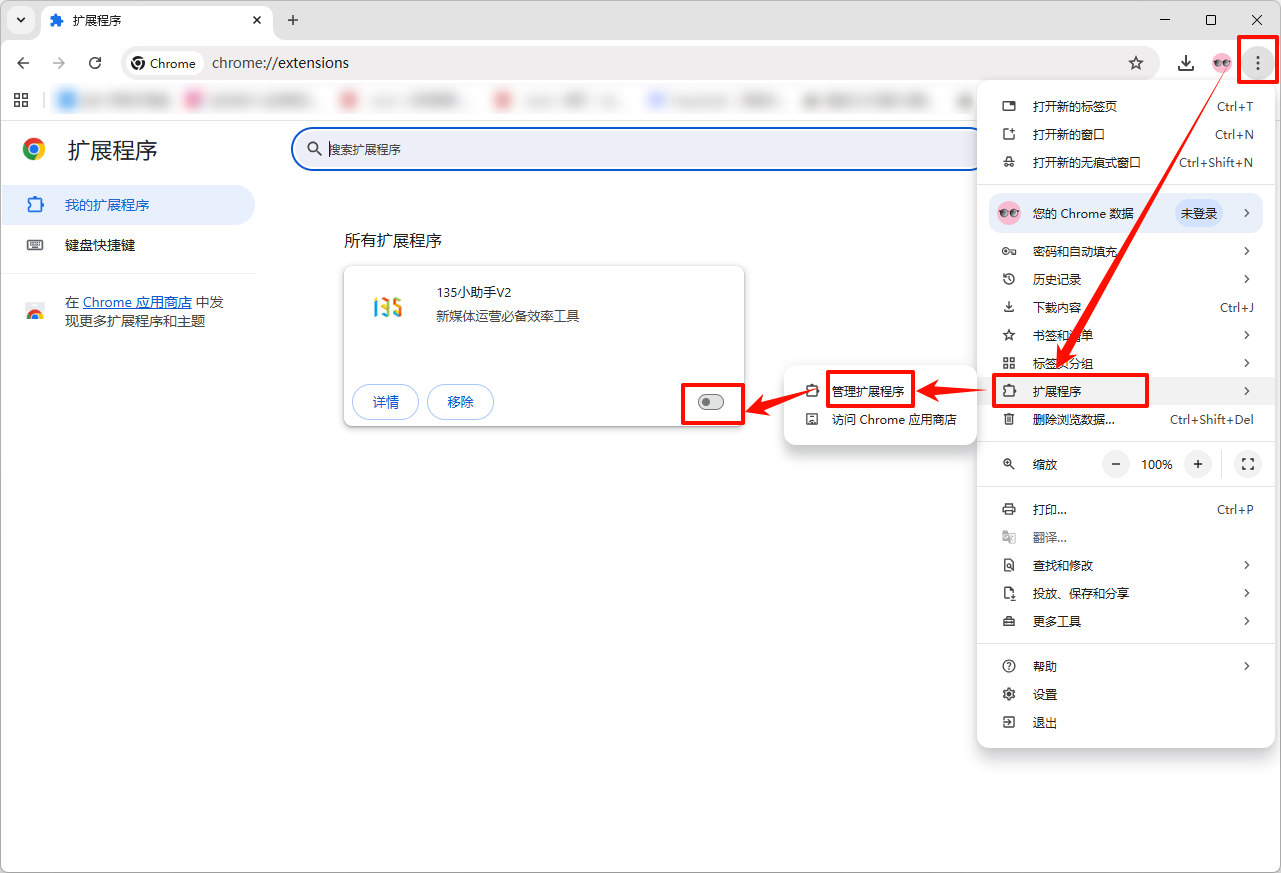Increase zoom with the plus button
1281x873 pixels.
(x=1197, y=464)
